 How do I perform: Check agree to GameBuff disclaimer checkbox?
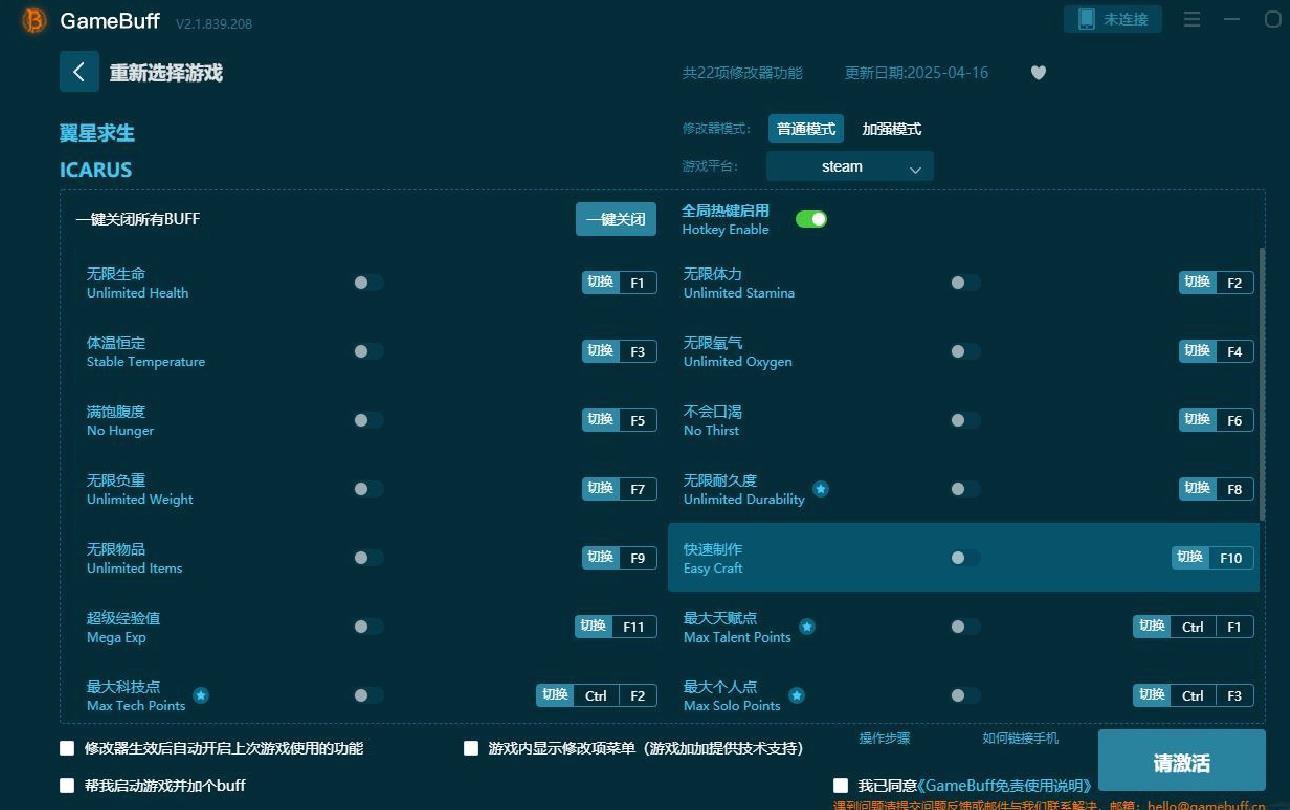click(x=840, y=785)
